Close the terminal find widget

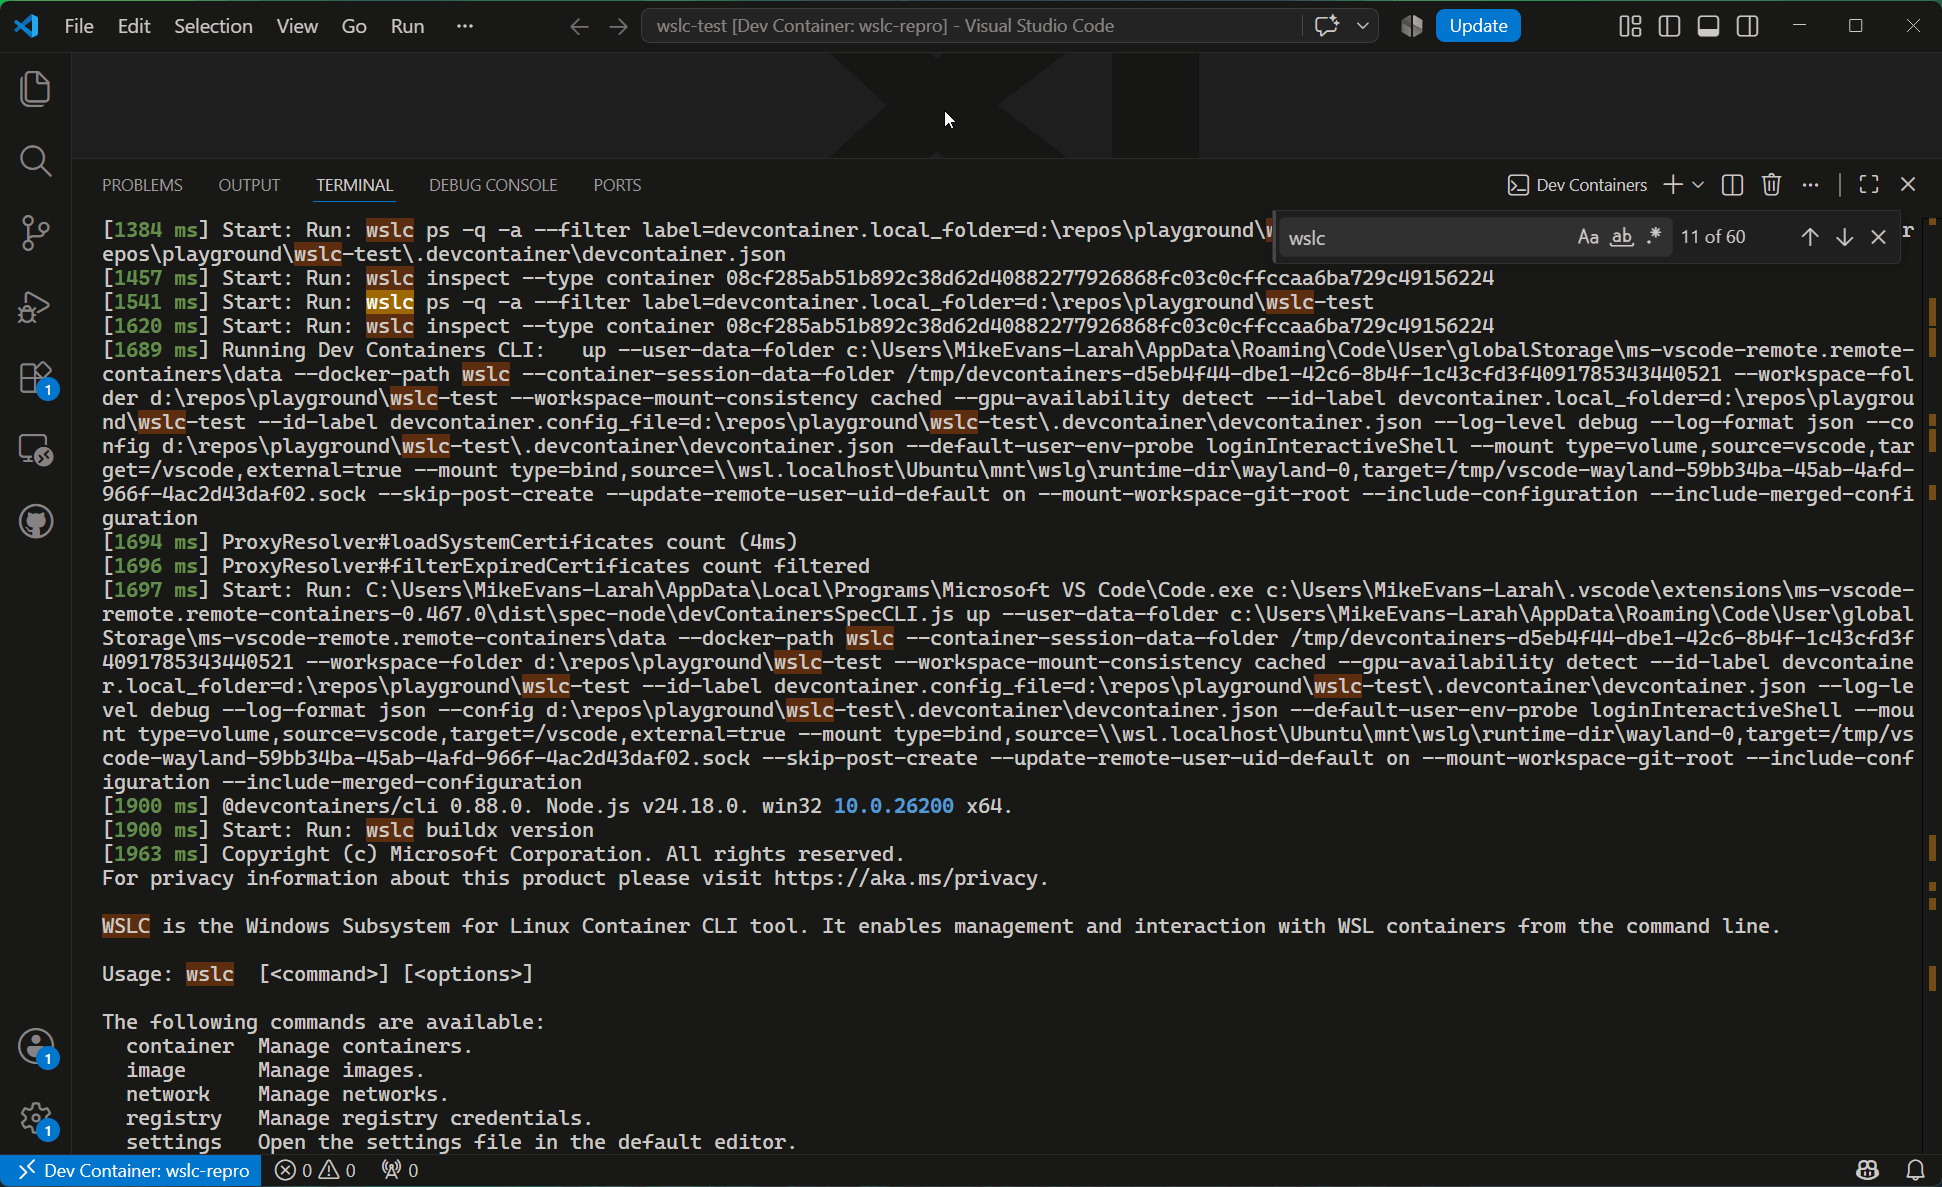[x=1878, y=237]
